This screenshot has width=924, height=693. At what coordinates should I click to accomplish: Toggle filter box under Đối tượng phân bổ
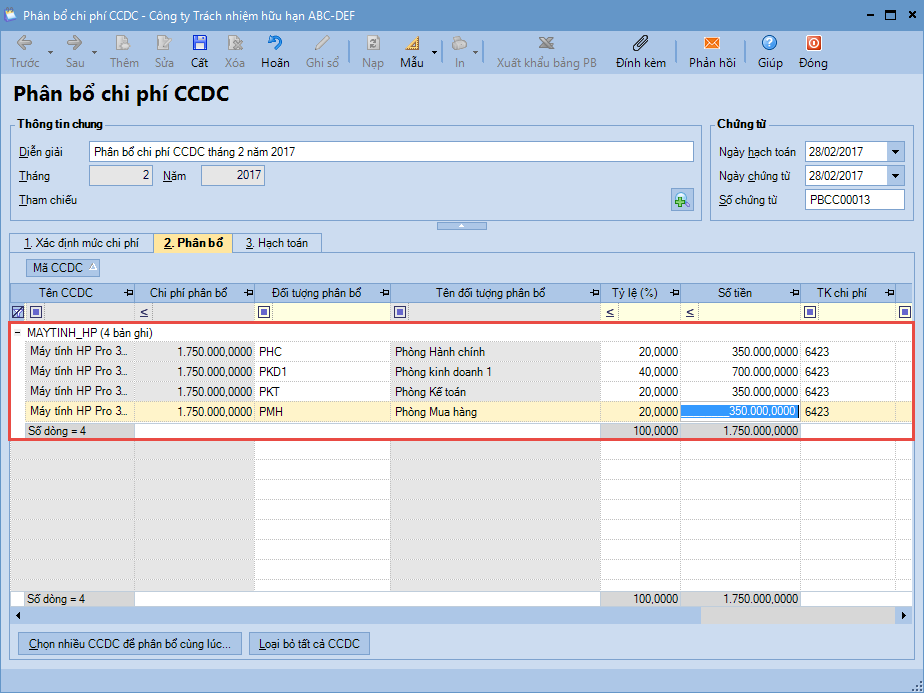click(x=264, y=312)
